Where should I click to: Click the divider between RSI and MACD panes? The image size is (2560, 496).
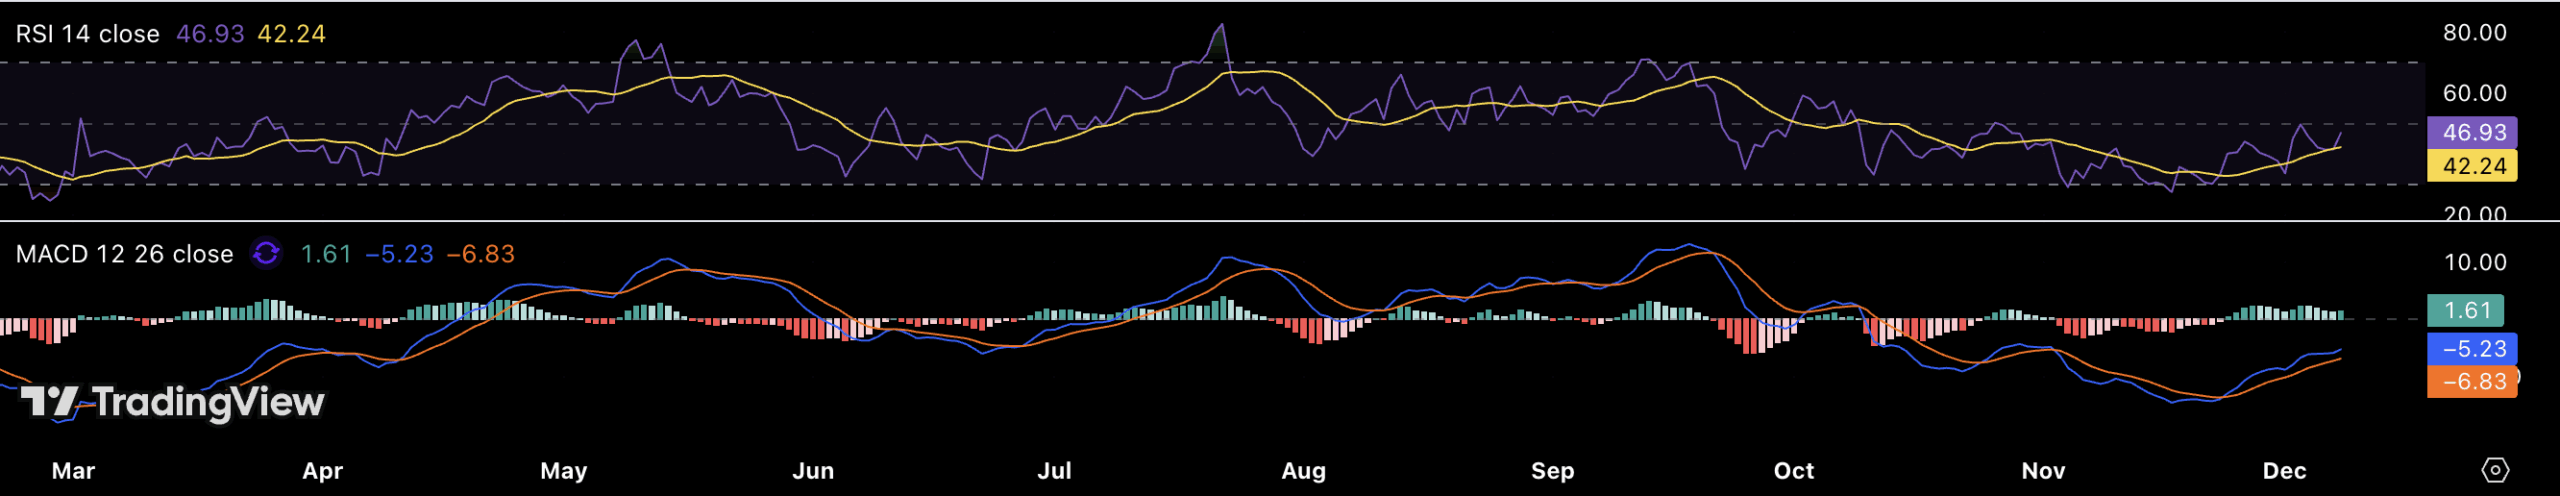click(x=1200, y=220)
